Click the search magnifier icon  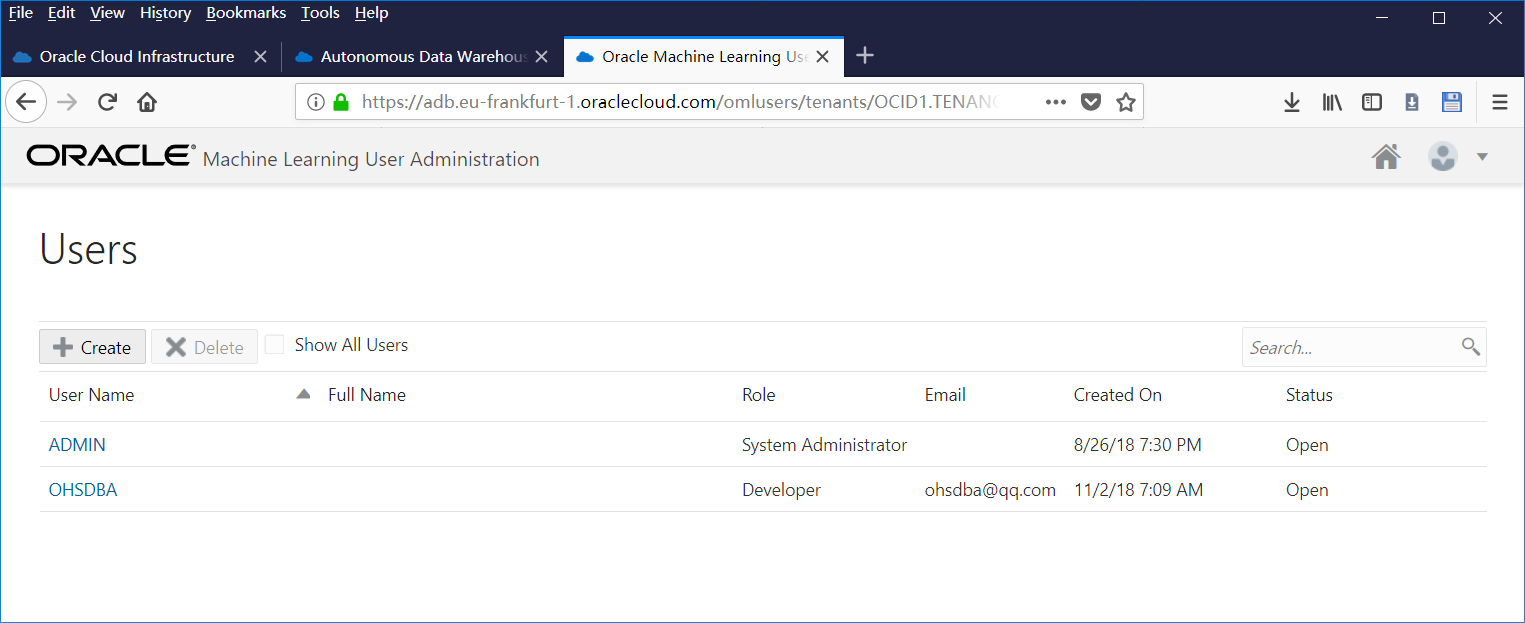coord(1470,346)
